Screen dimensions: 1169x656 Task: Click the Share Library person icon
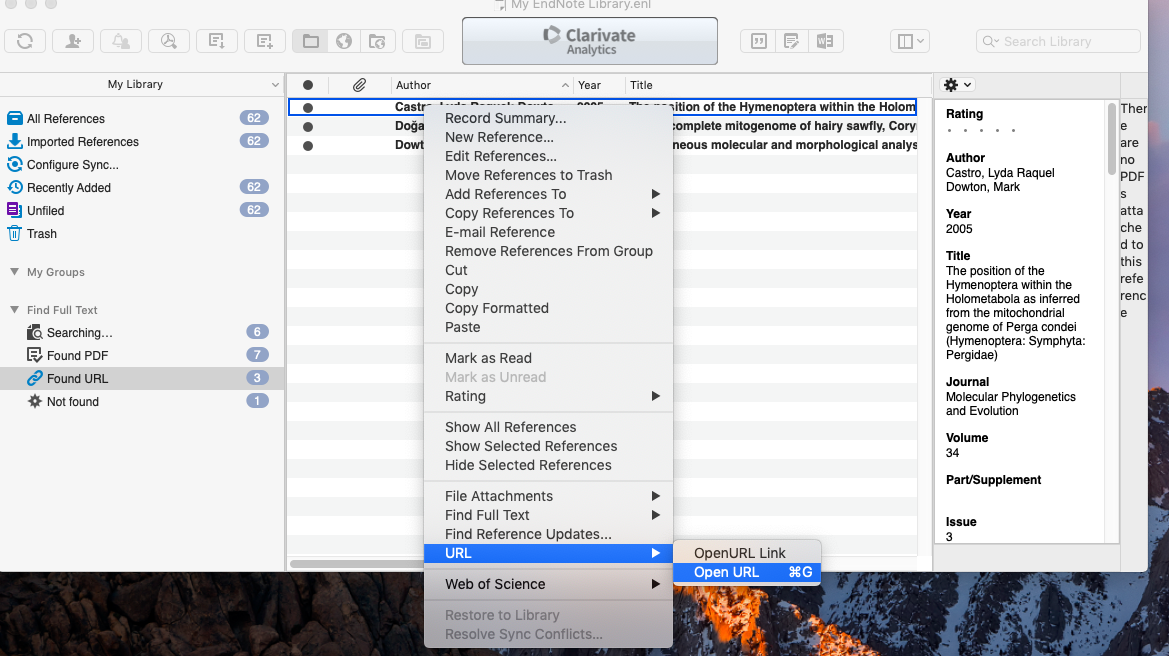point(72,41)
